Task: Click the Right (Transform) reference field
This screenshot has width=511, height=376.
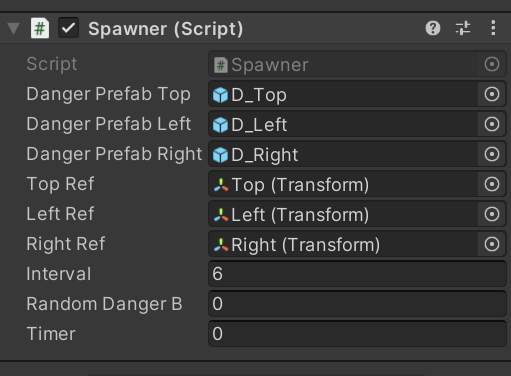Action: [343, 244]
